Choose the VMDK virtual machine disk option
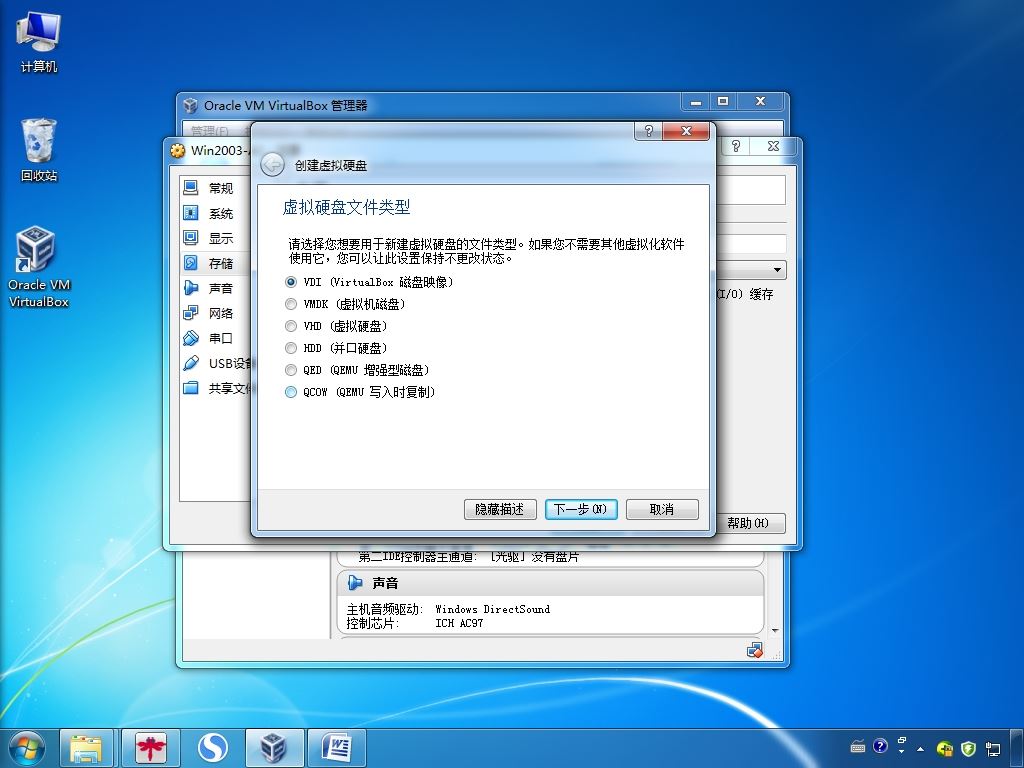1024x768 pixels. pyautogui.click(x=345, y=304)
